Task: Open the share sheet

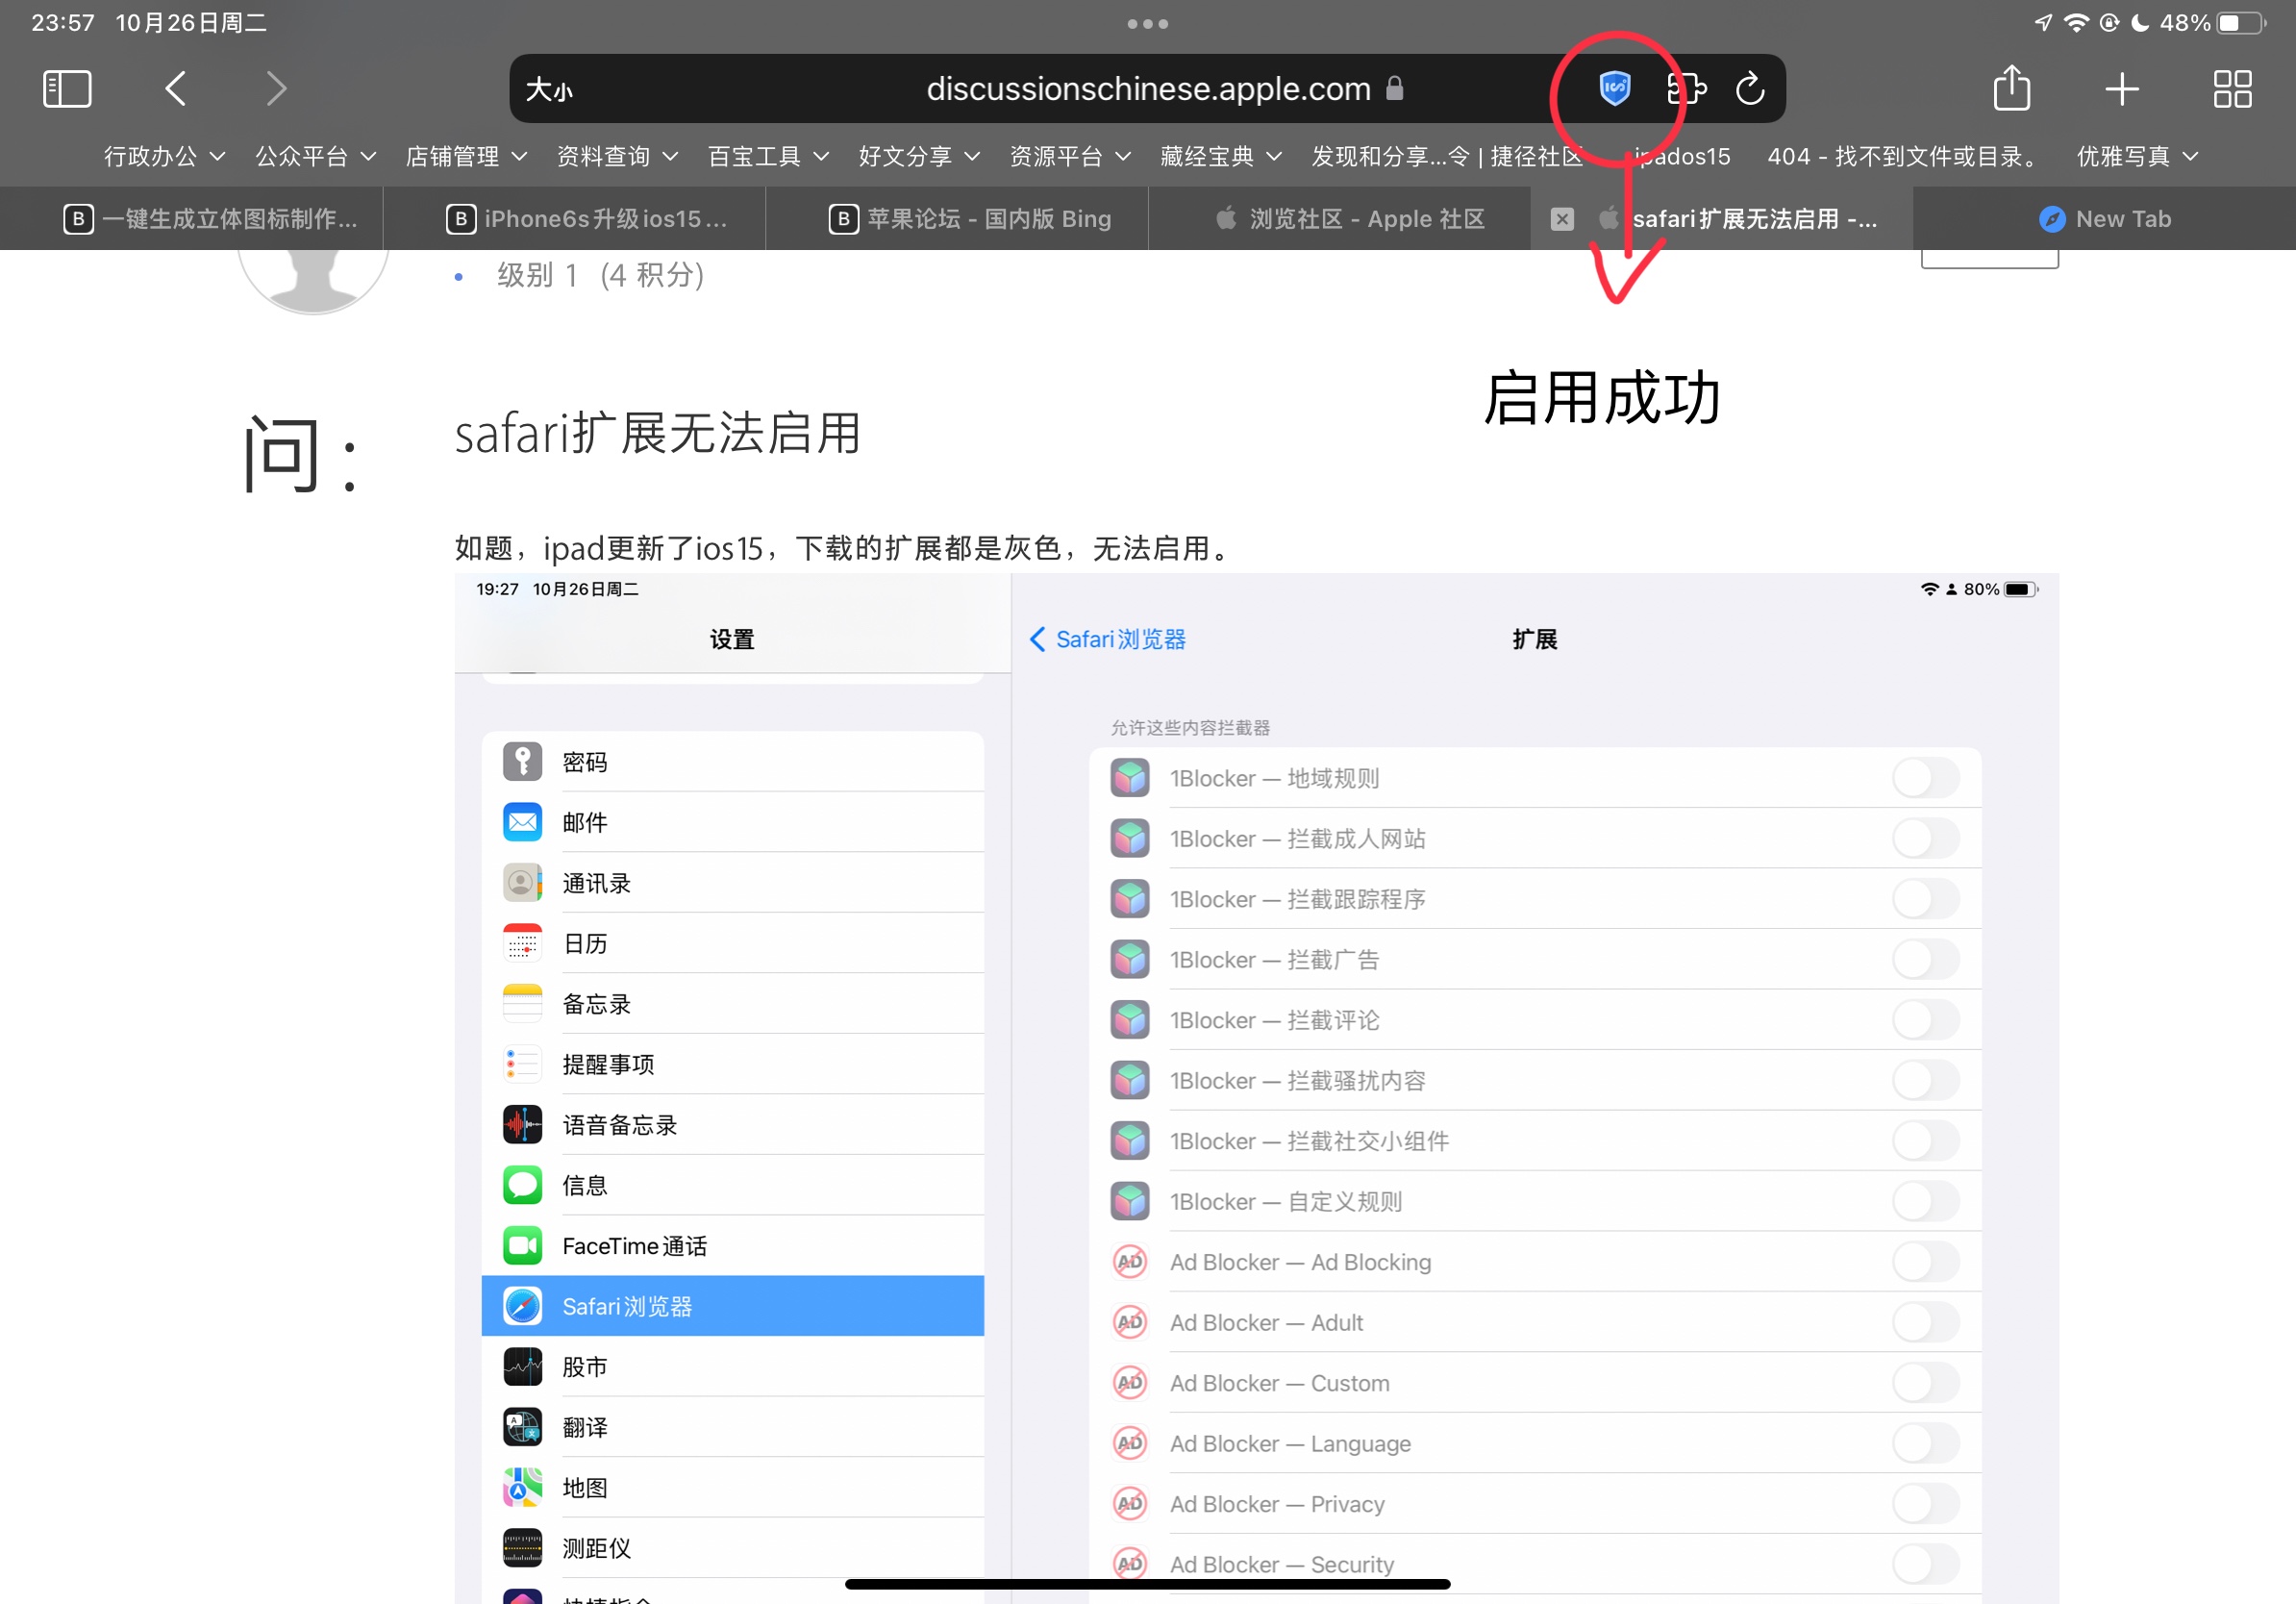Action: point(2011,89)
